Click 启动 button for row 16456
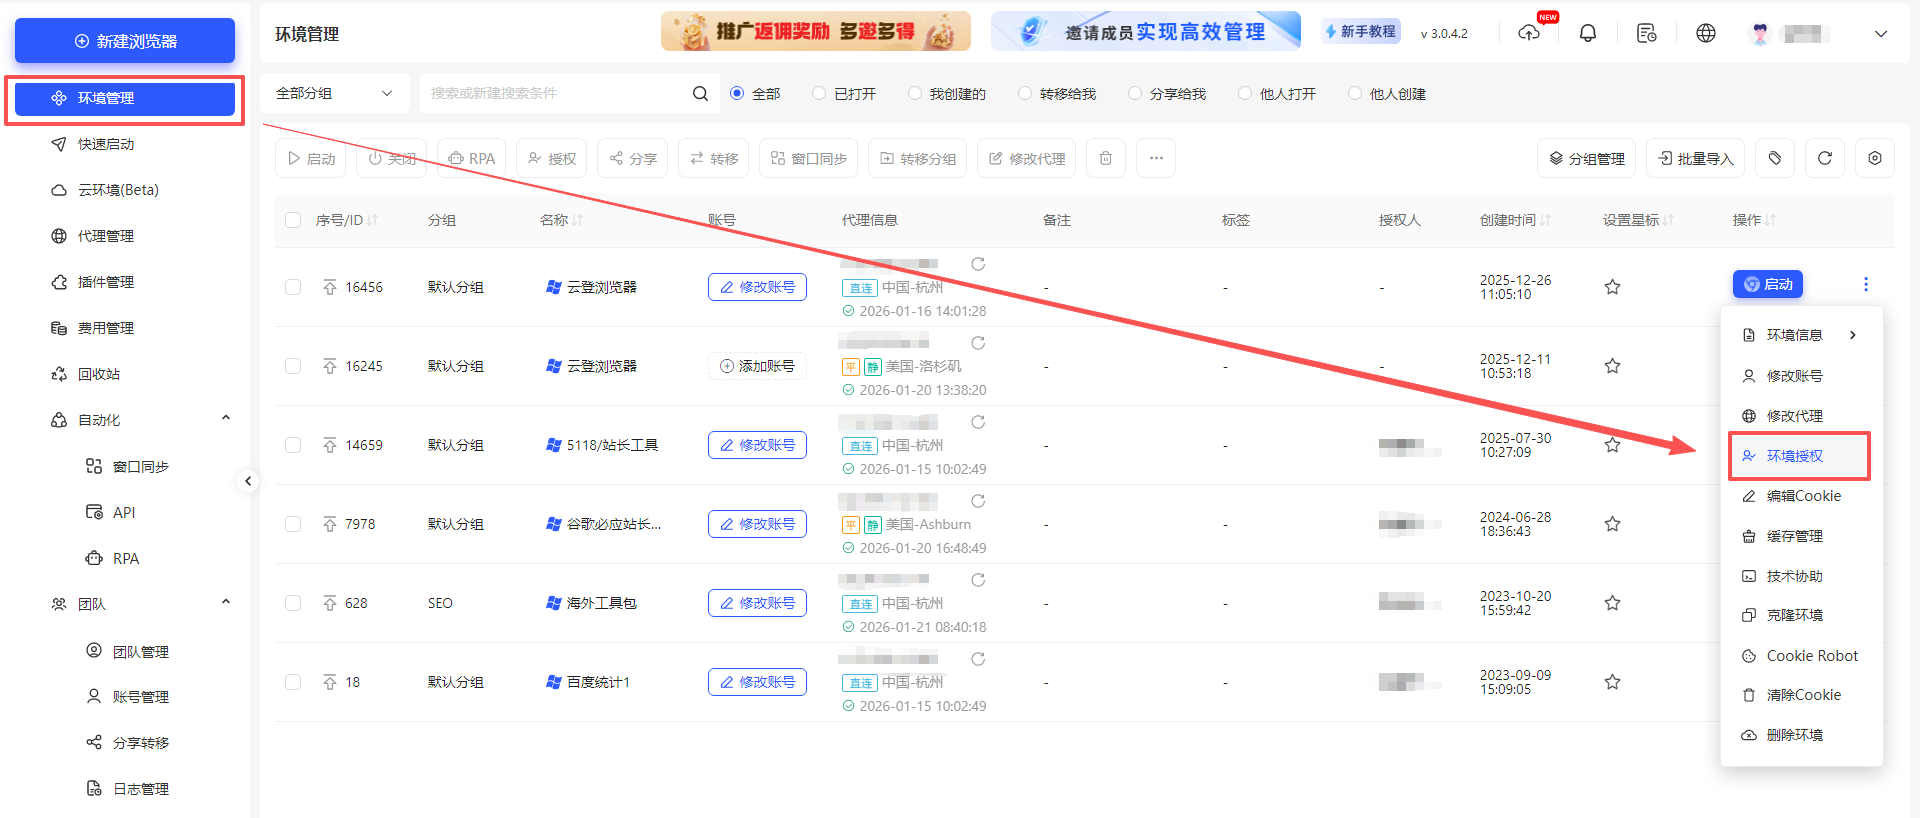 tap(1768, 284)
